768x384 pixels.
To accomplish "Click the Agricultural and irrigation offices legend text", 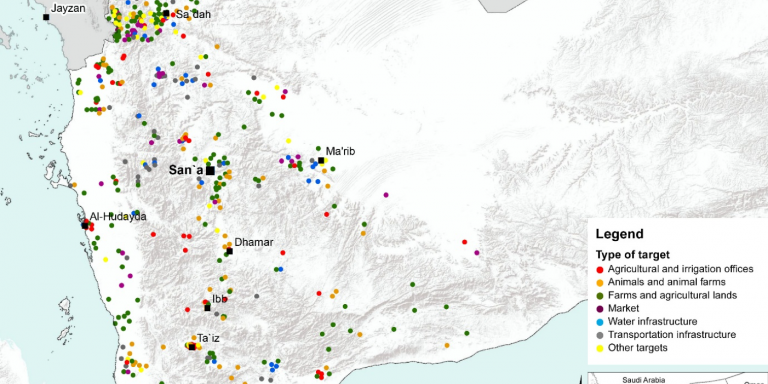I will [x=680, y=269].
